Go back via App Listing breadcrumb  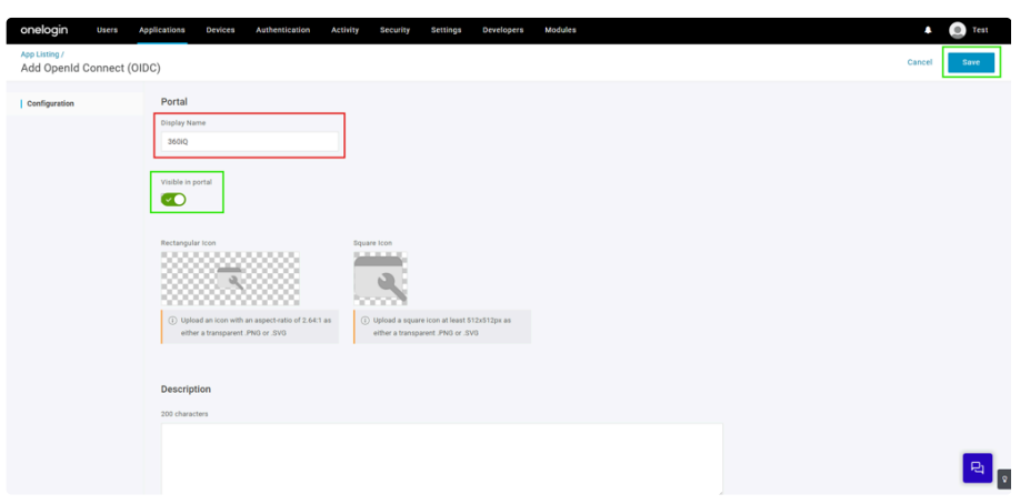tap(41, 53)
